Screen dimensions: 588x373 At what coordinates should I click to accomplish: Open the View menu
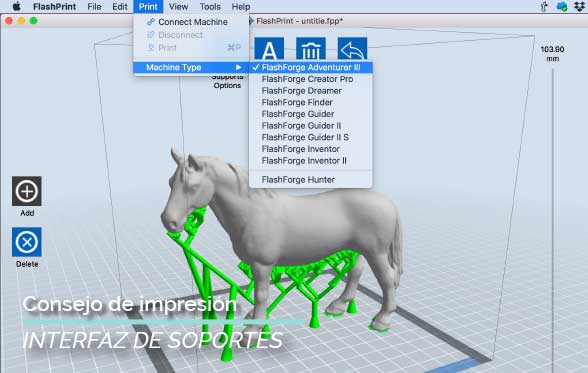coord(178,6)
